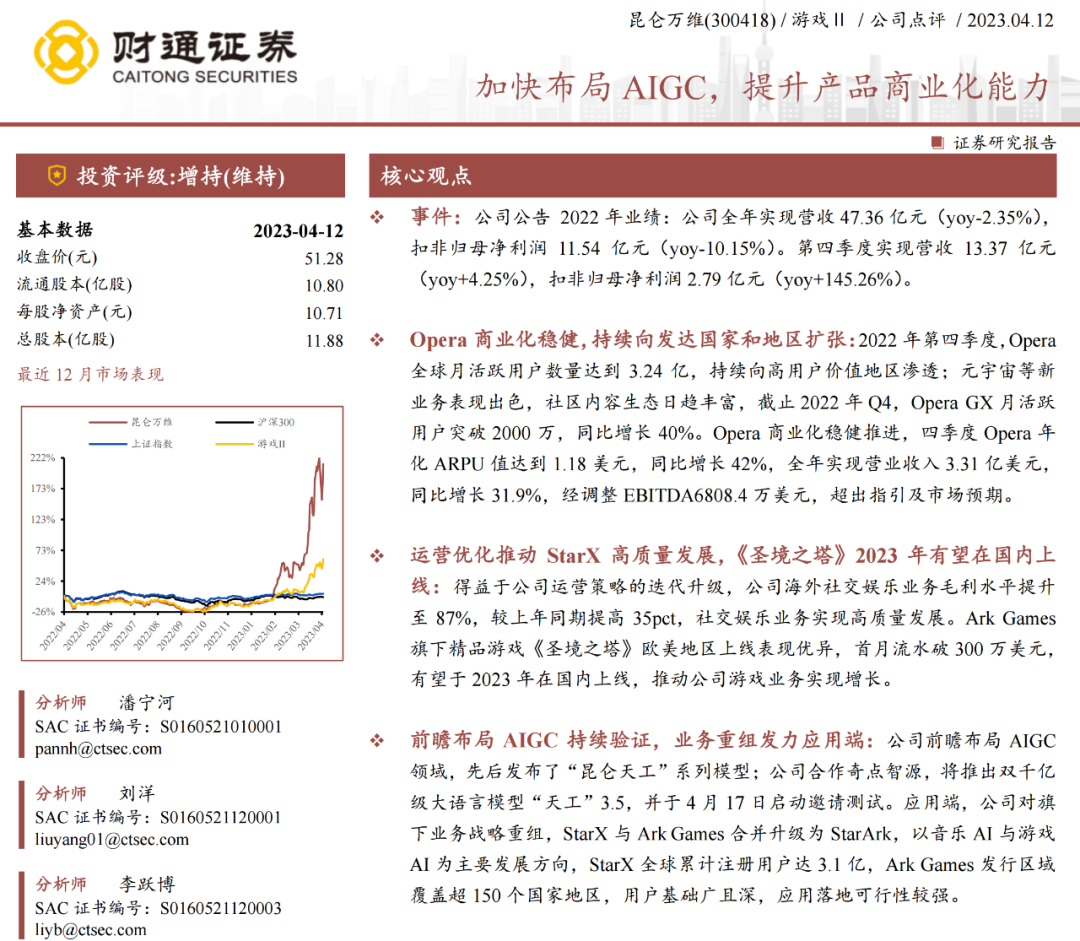Click the 222% y-axis label
Viewport: 1080px width, 941px height.
coord(43,457)
